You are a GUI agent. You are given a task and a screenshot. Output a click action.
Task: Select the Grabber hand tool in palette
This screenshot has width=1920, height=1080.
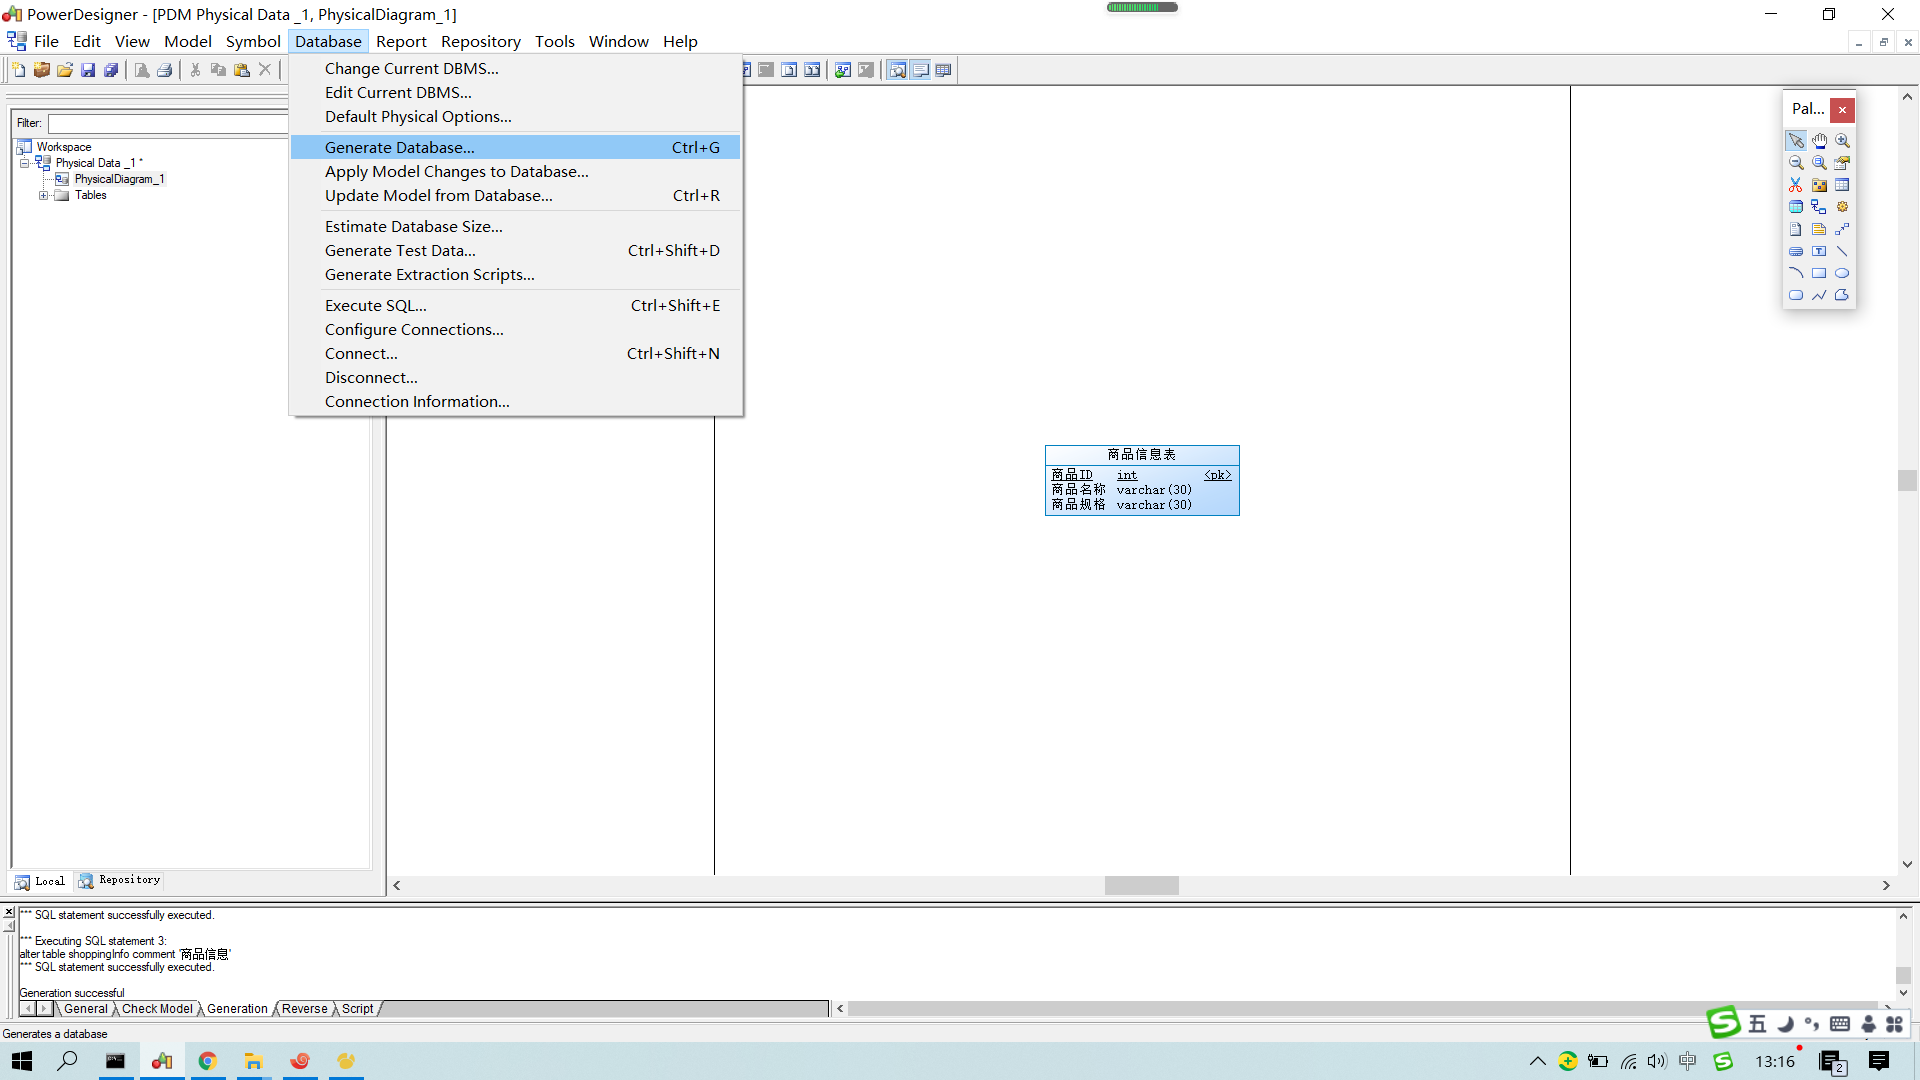[1819, 141]
